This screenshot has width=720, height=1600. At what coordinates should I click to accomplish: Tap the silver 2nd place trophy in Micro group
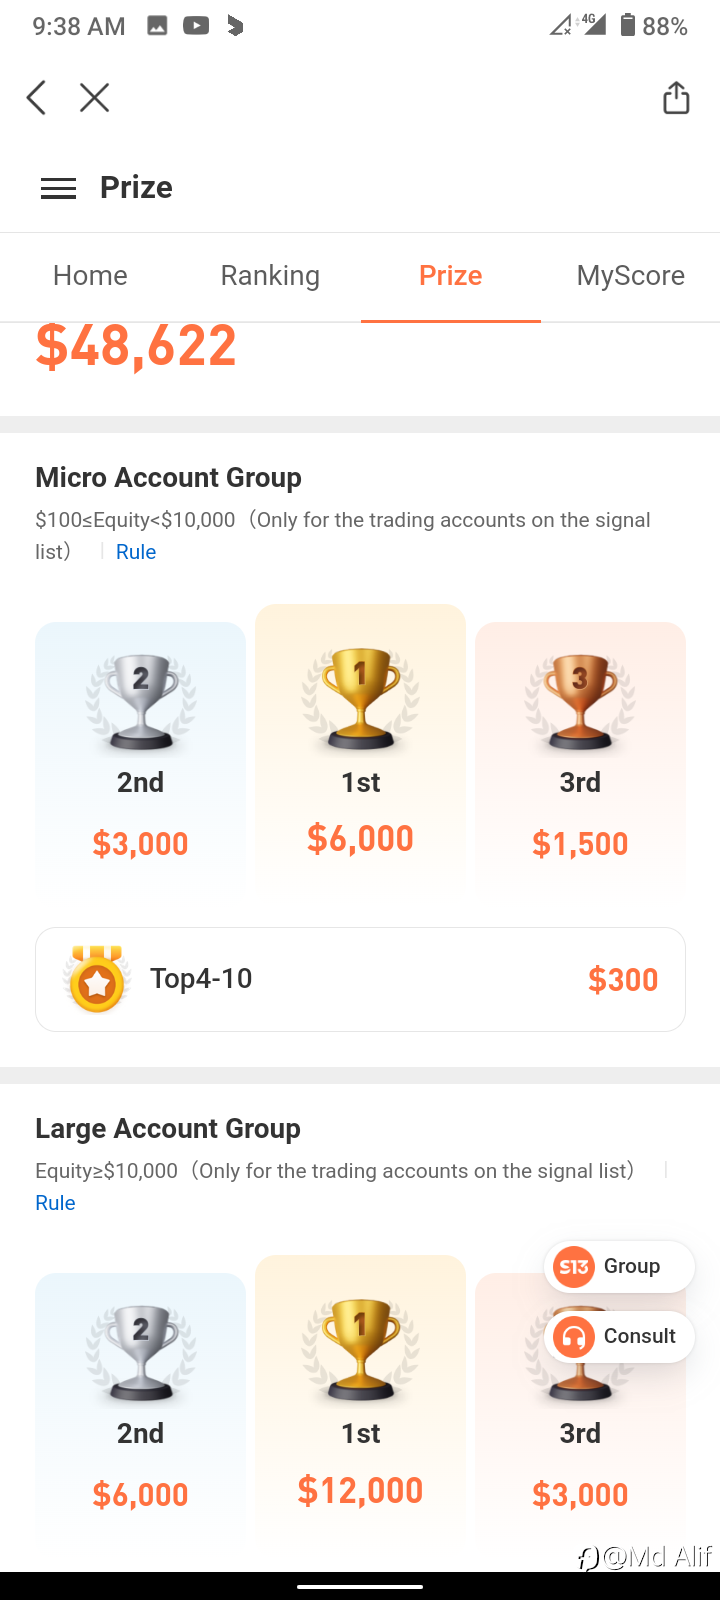[140, 704]
